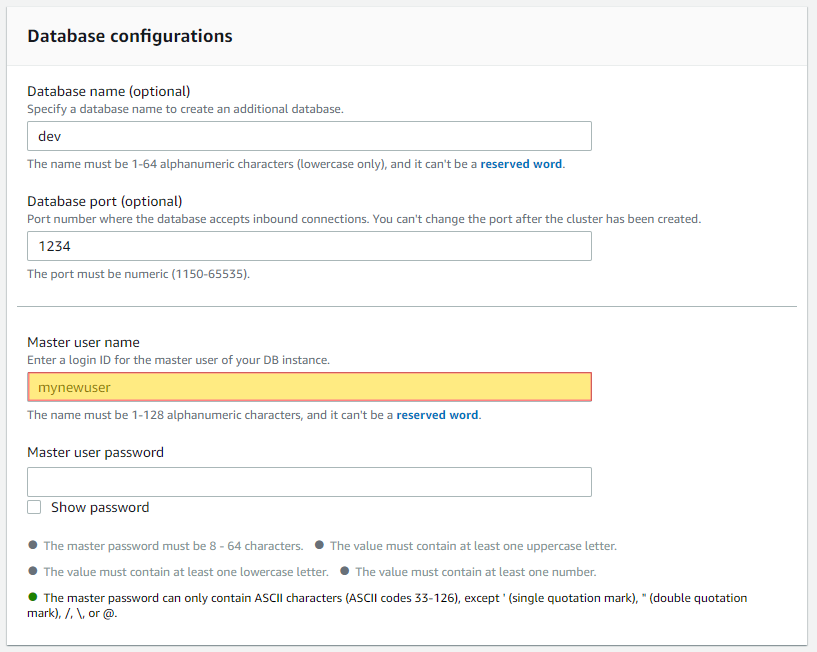817x652 pixels.
Task: Click the green dot for ASCII characters rule
Action: point(33,597)
